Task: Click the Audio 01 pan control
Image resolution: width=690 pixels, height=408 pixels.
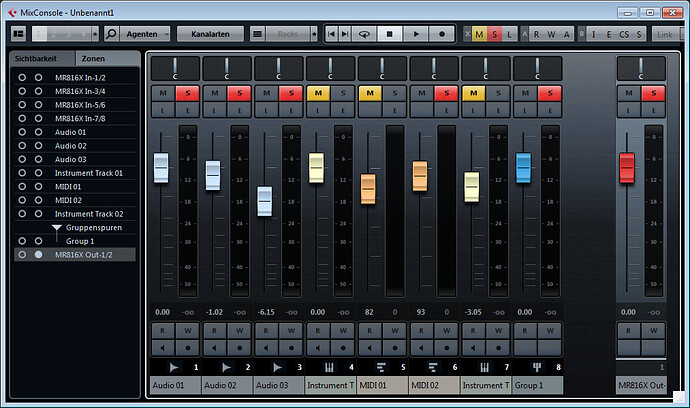Action: [x=175, y=68]
